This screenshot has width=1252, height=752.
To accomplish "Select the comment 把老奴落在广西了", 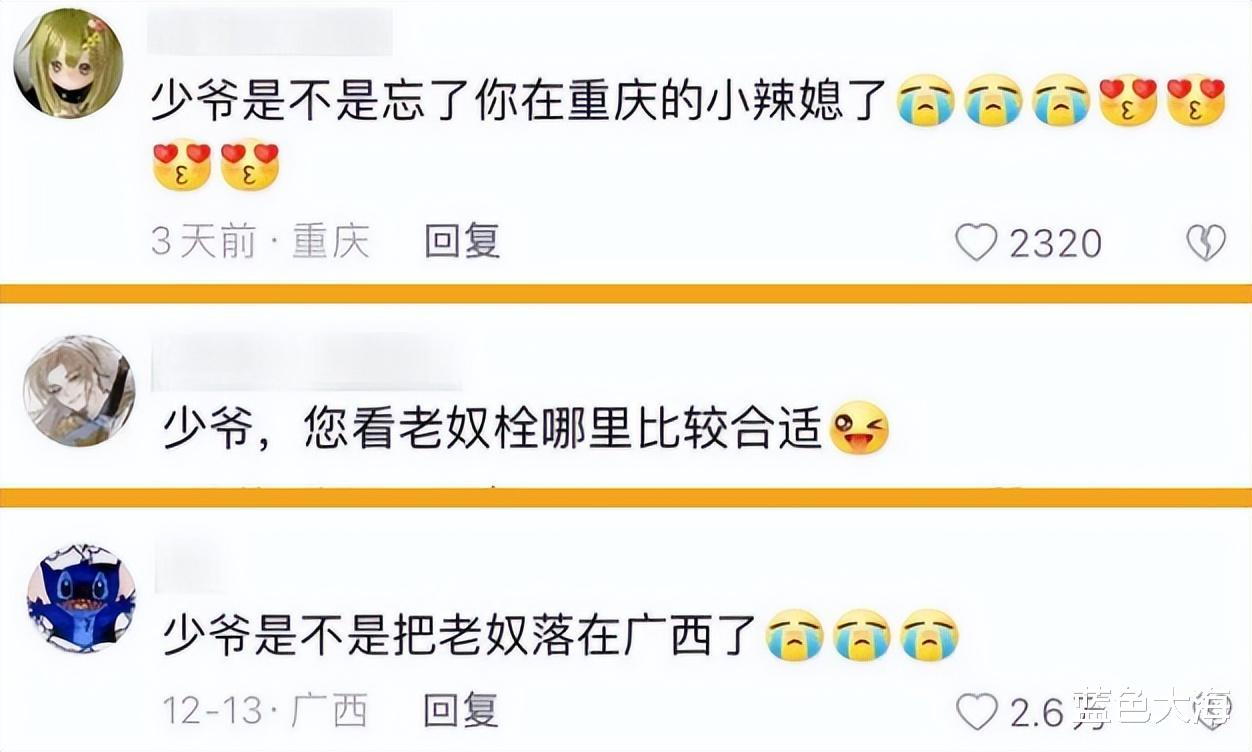I will tap(561, 636).
